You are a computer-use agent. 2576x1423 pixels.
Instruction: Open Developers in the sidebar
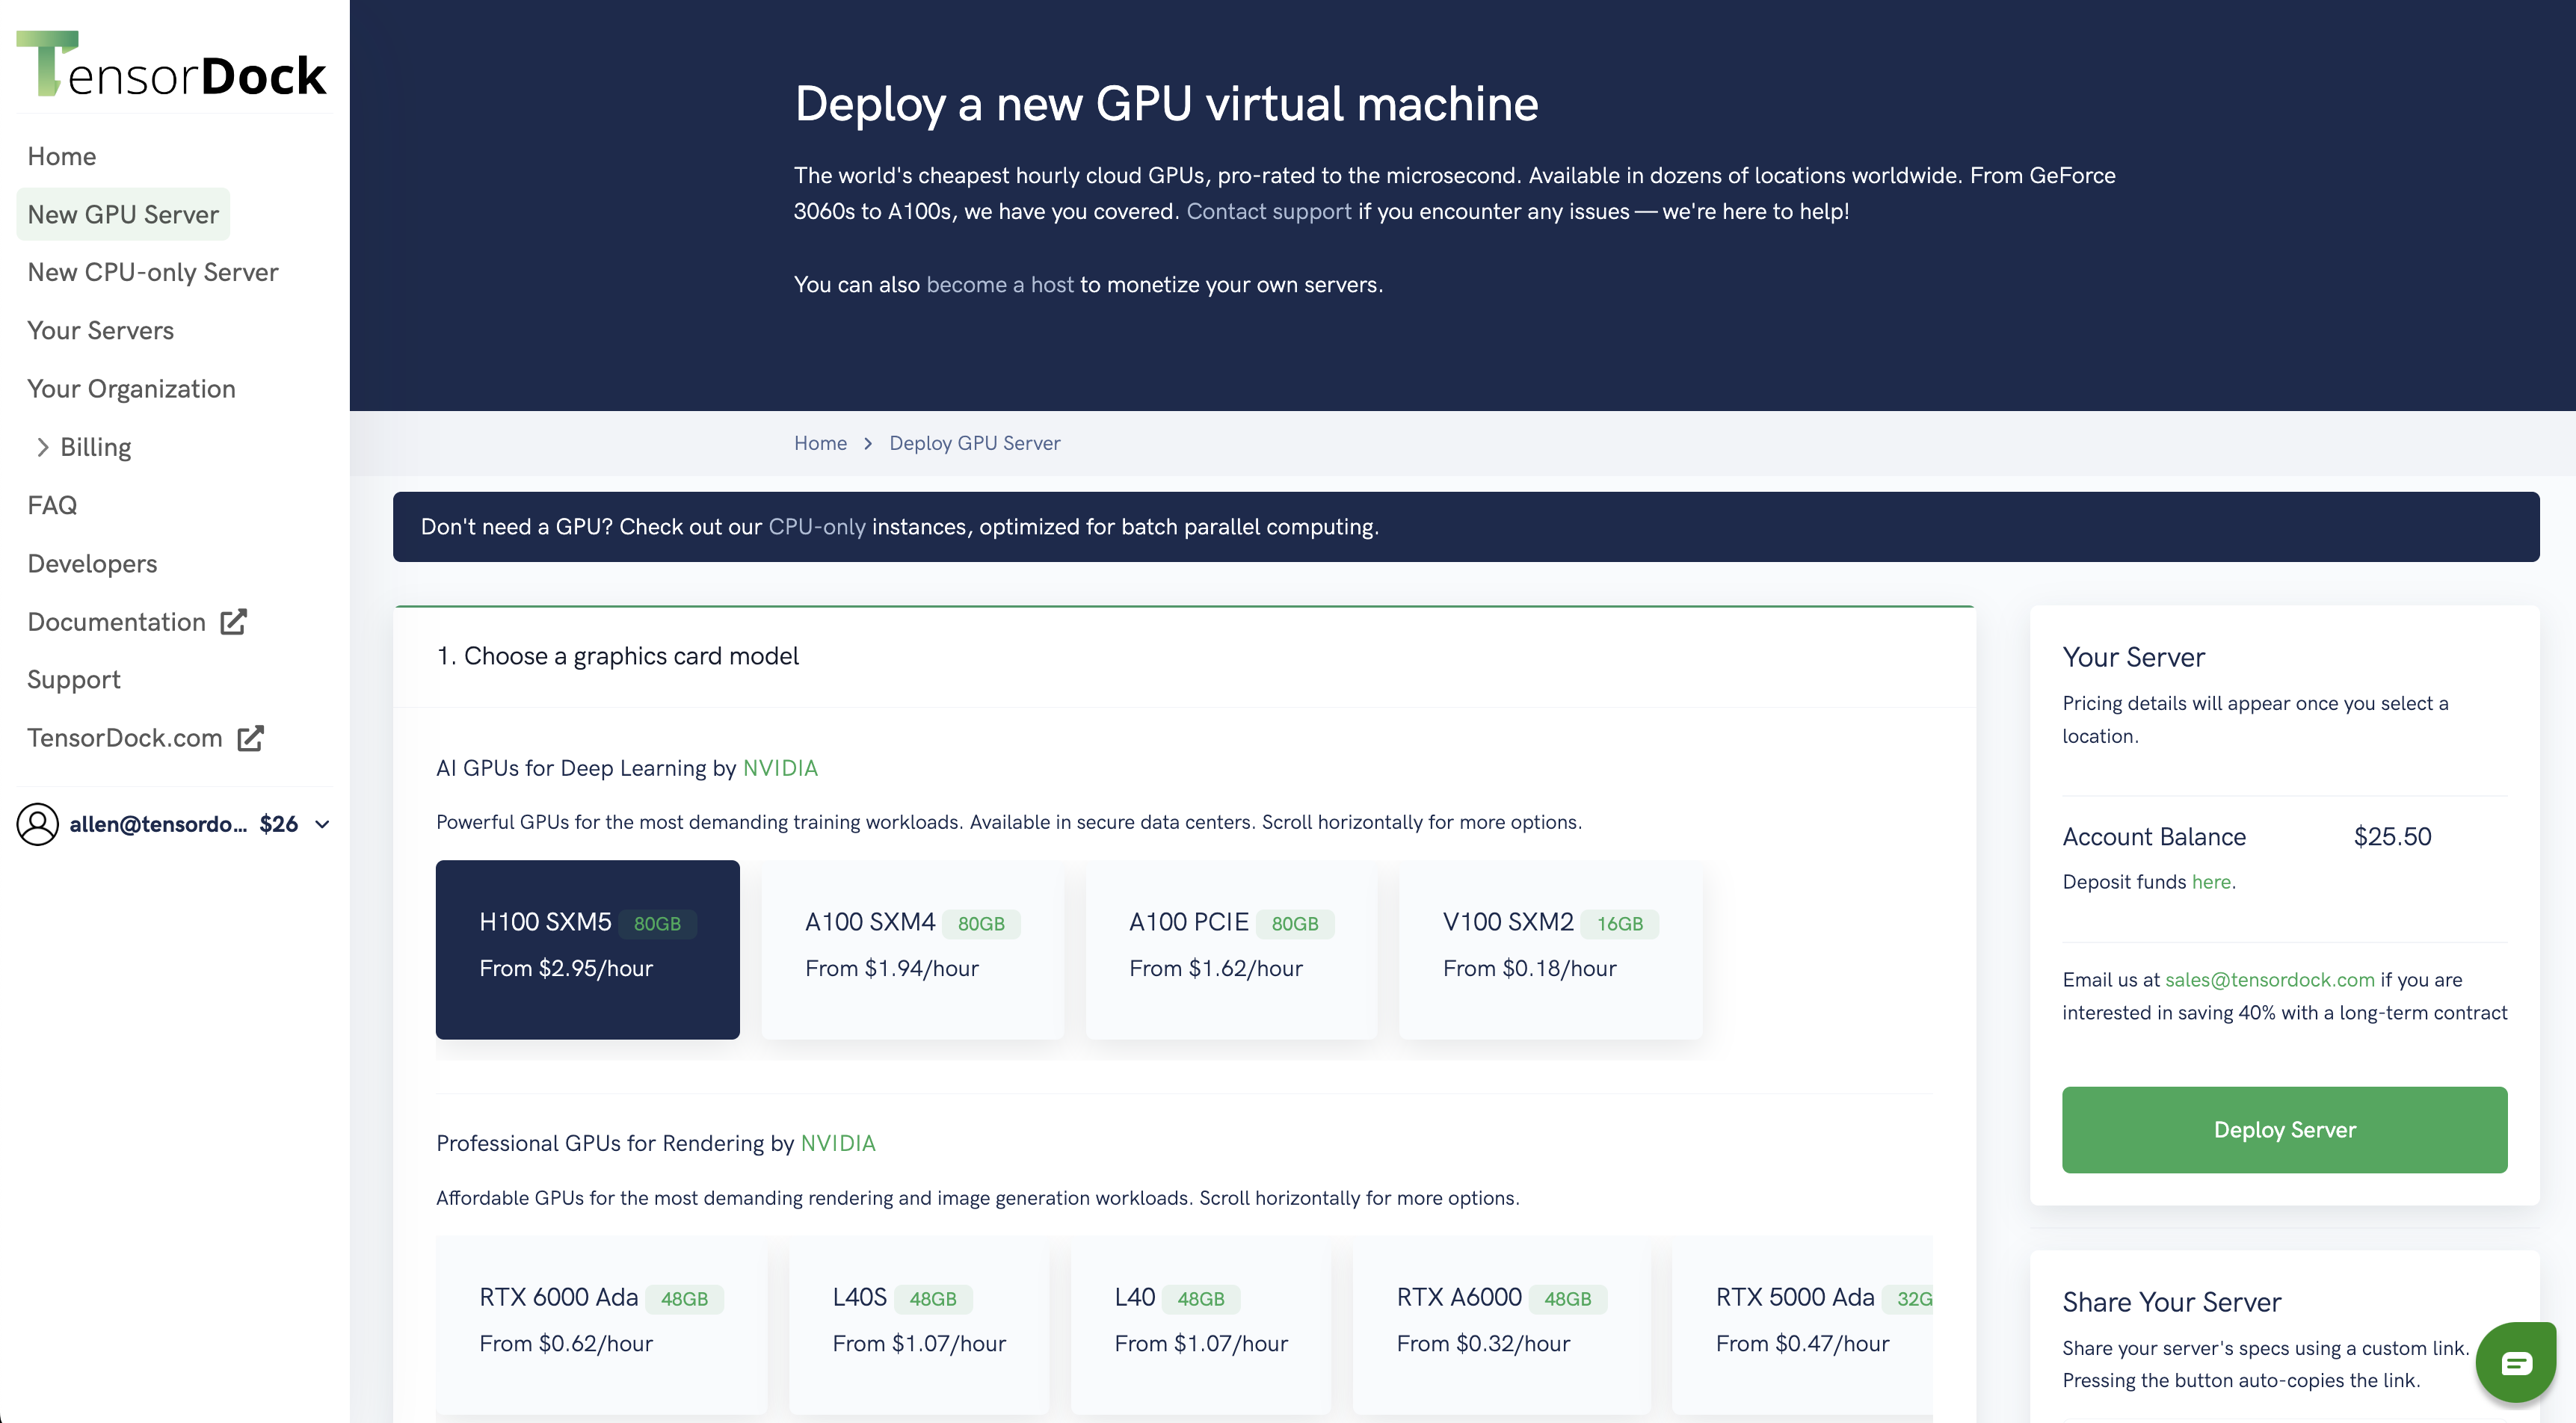92,564
